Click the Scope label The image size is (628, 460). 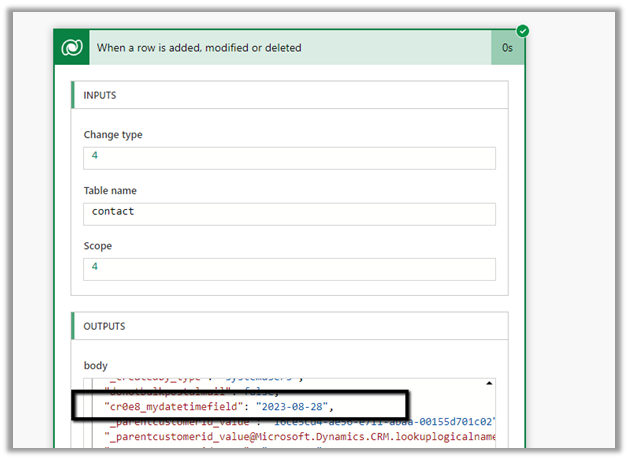tap(98, 246)
